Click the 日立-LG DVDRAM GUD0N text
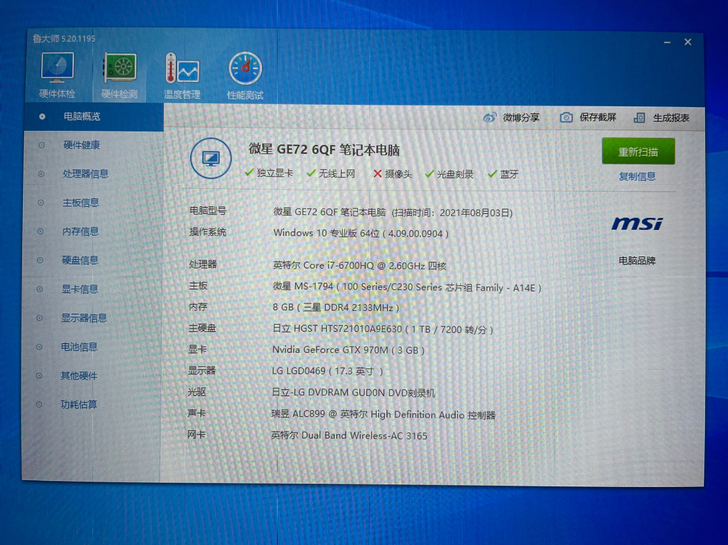 point(353,393)
